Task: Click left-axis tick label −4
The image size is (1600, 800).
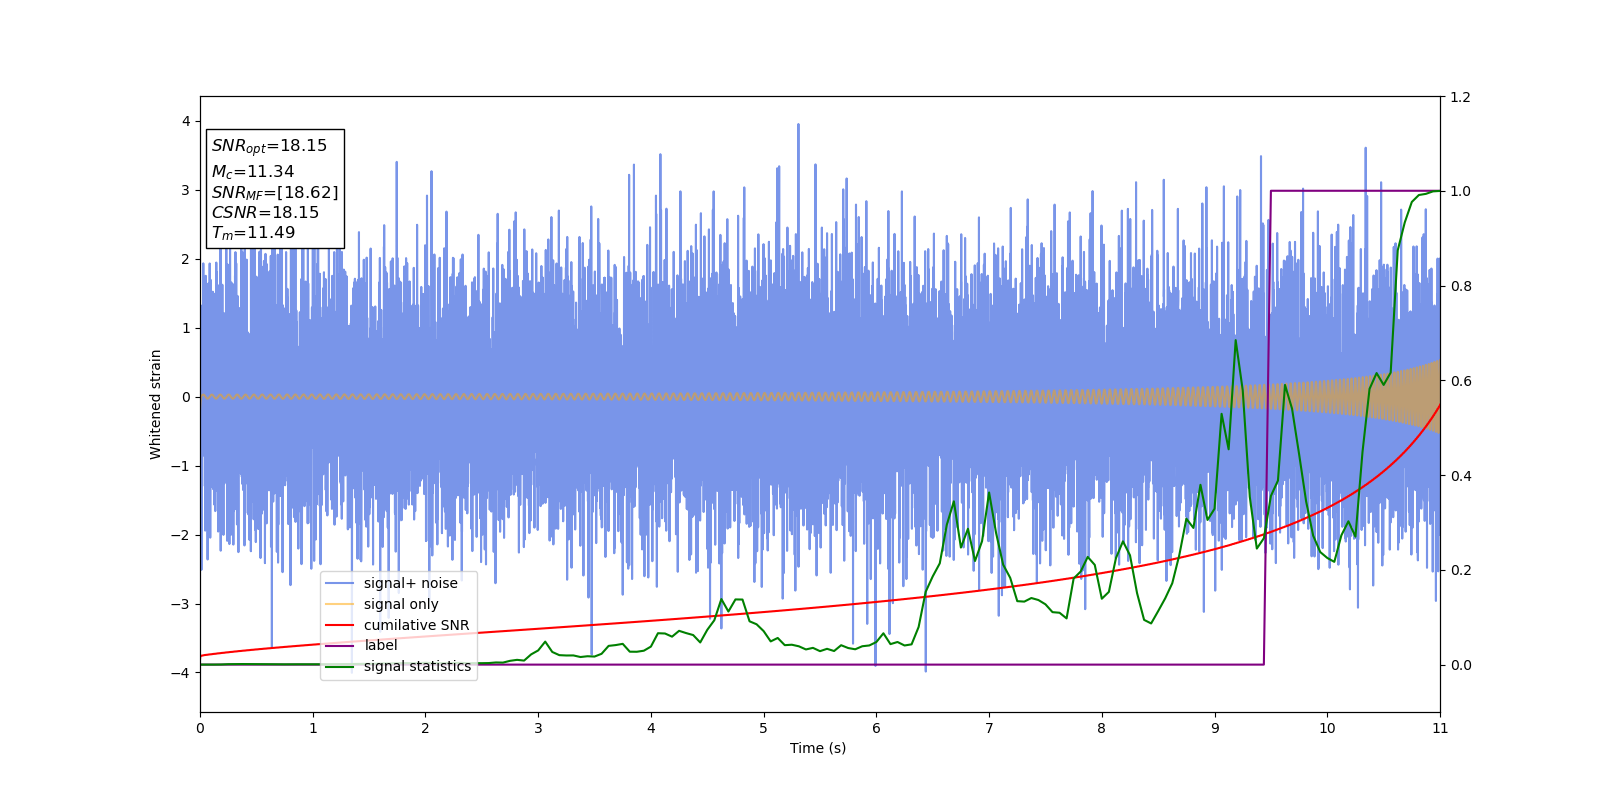Action: [181, 673]
